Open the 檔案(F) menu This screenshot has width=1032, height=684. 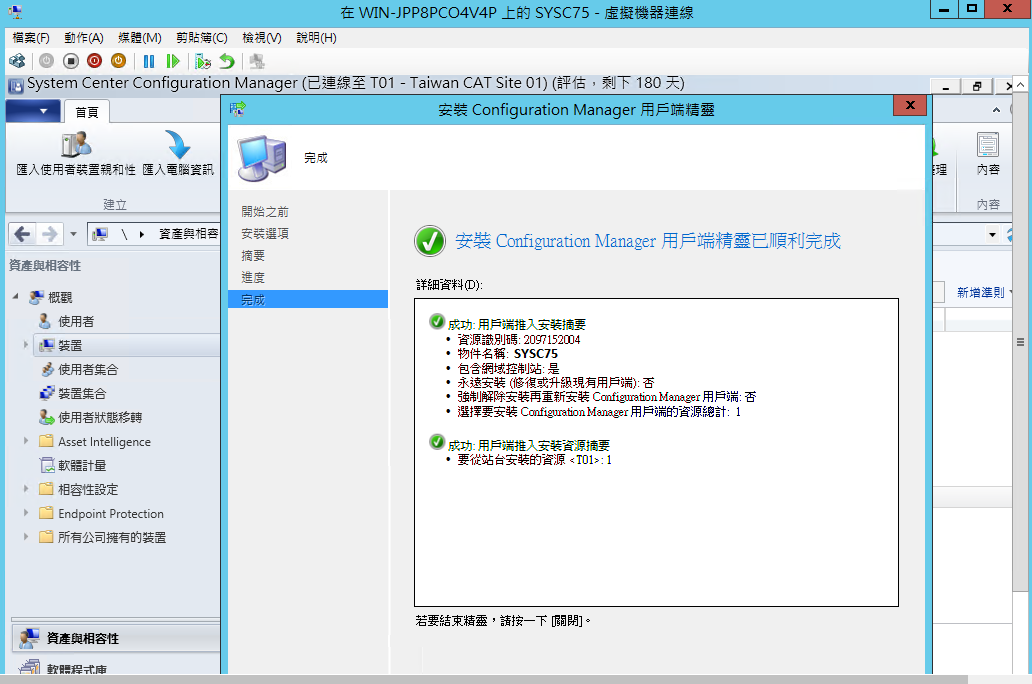click(x=31, y=38)
